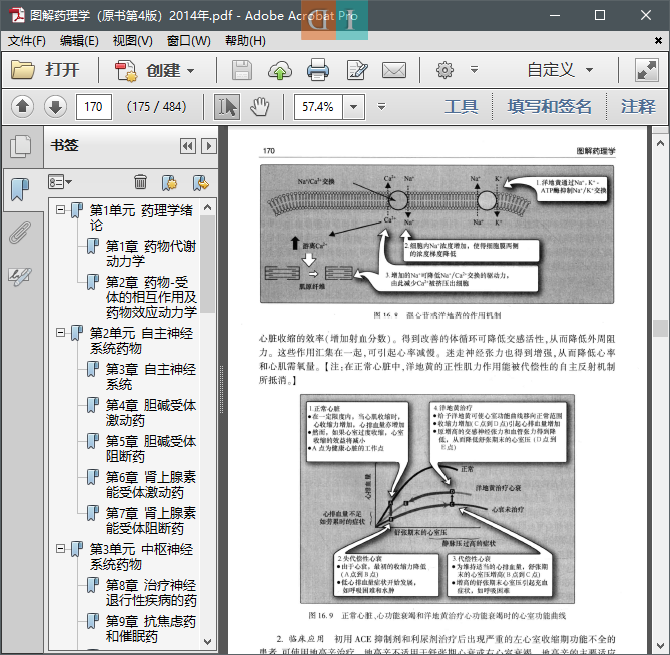Click the page number field showing 170
670x655 pixels.
[x=94, y=106]
